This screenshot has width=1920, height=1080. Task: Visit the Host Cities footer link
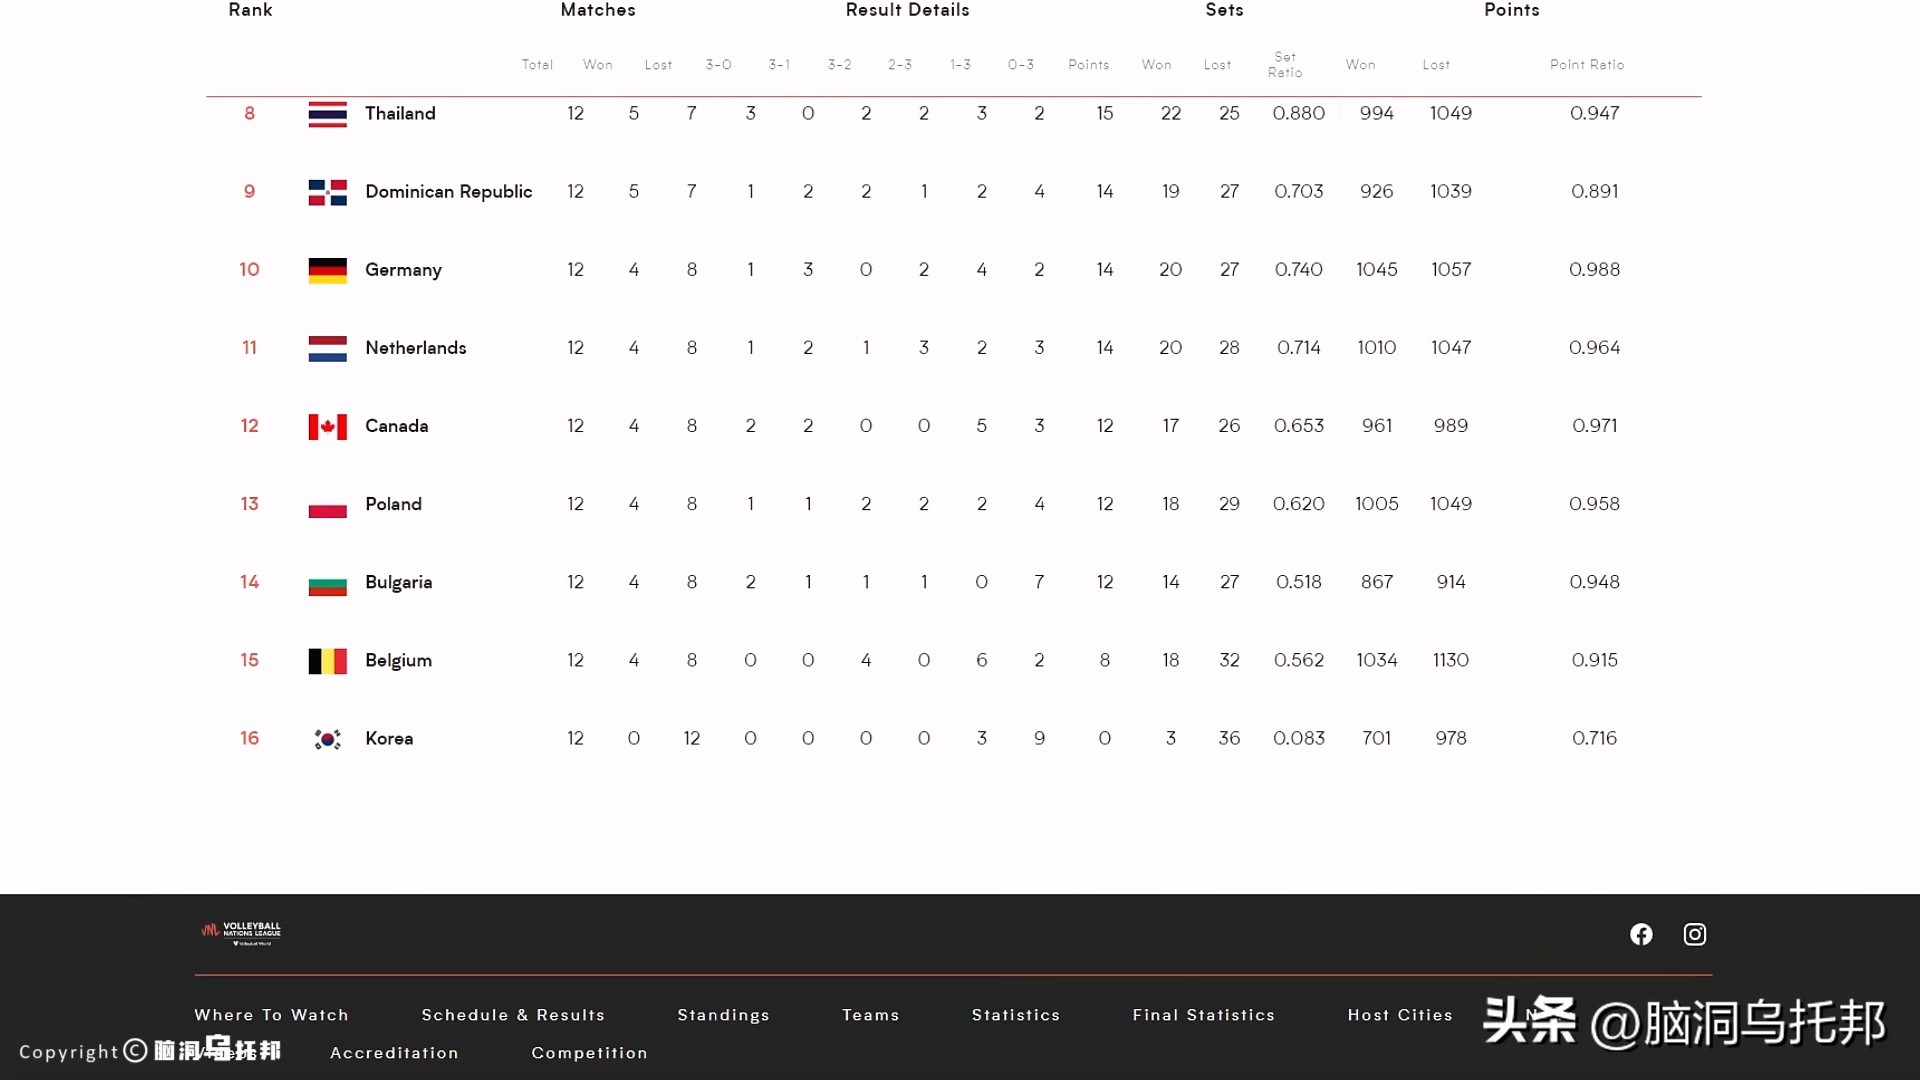[x=1399, y=1015]
